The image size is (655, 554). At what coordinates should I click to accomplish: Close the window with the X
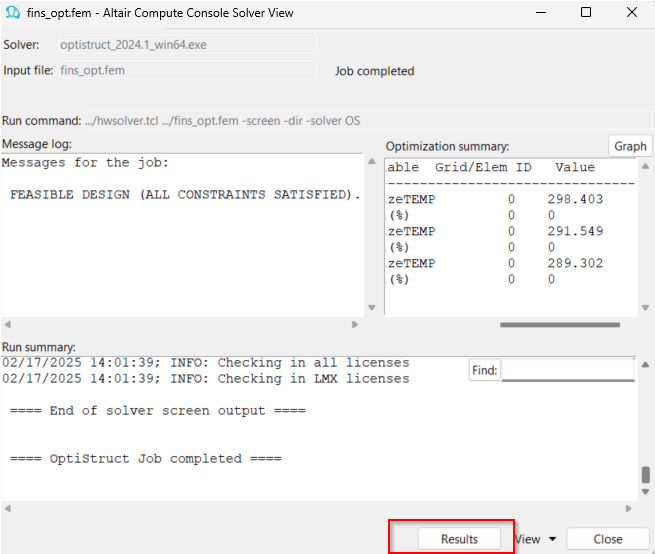(x=632, y=12)
